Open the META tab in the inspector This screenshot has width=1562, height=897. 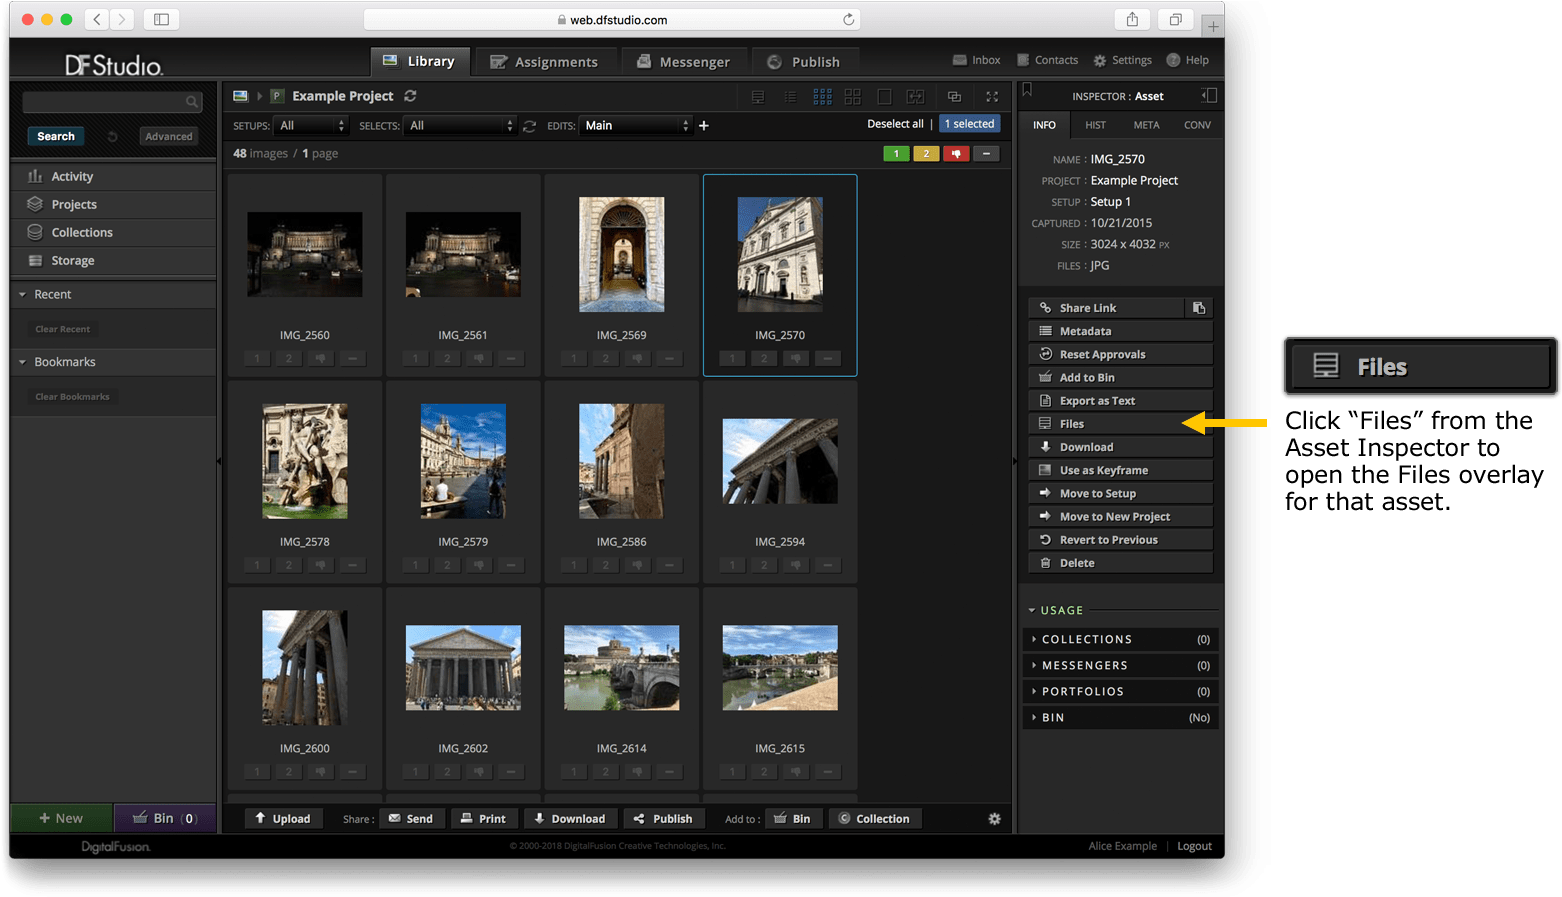[1146, 124]
